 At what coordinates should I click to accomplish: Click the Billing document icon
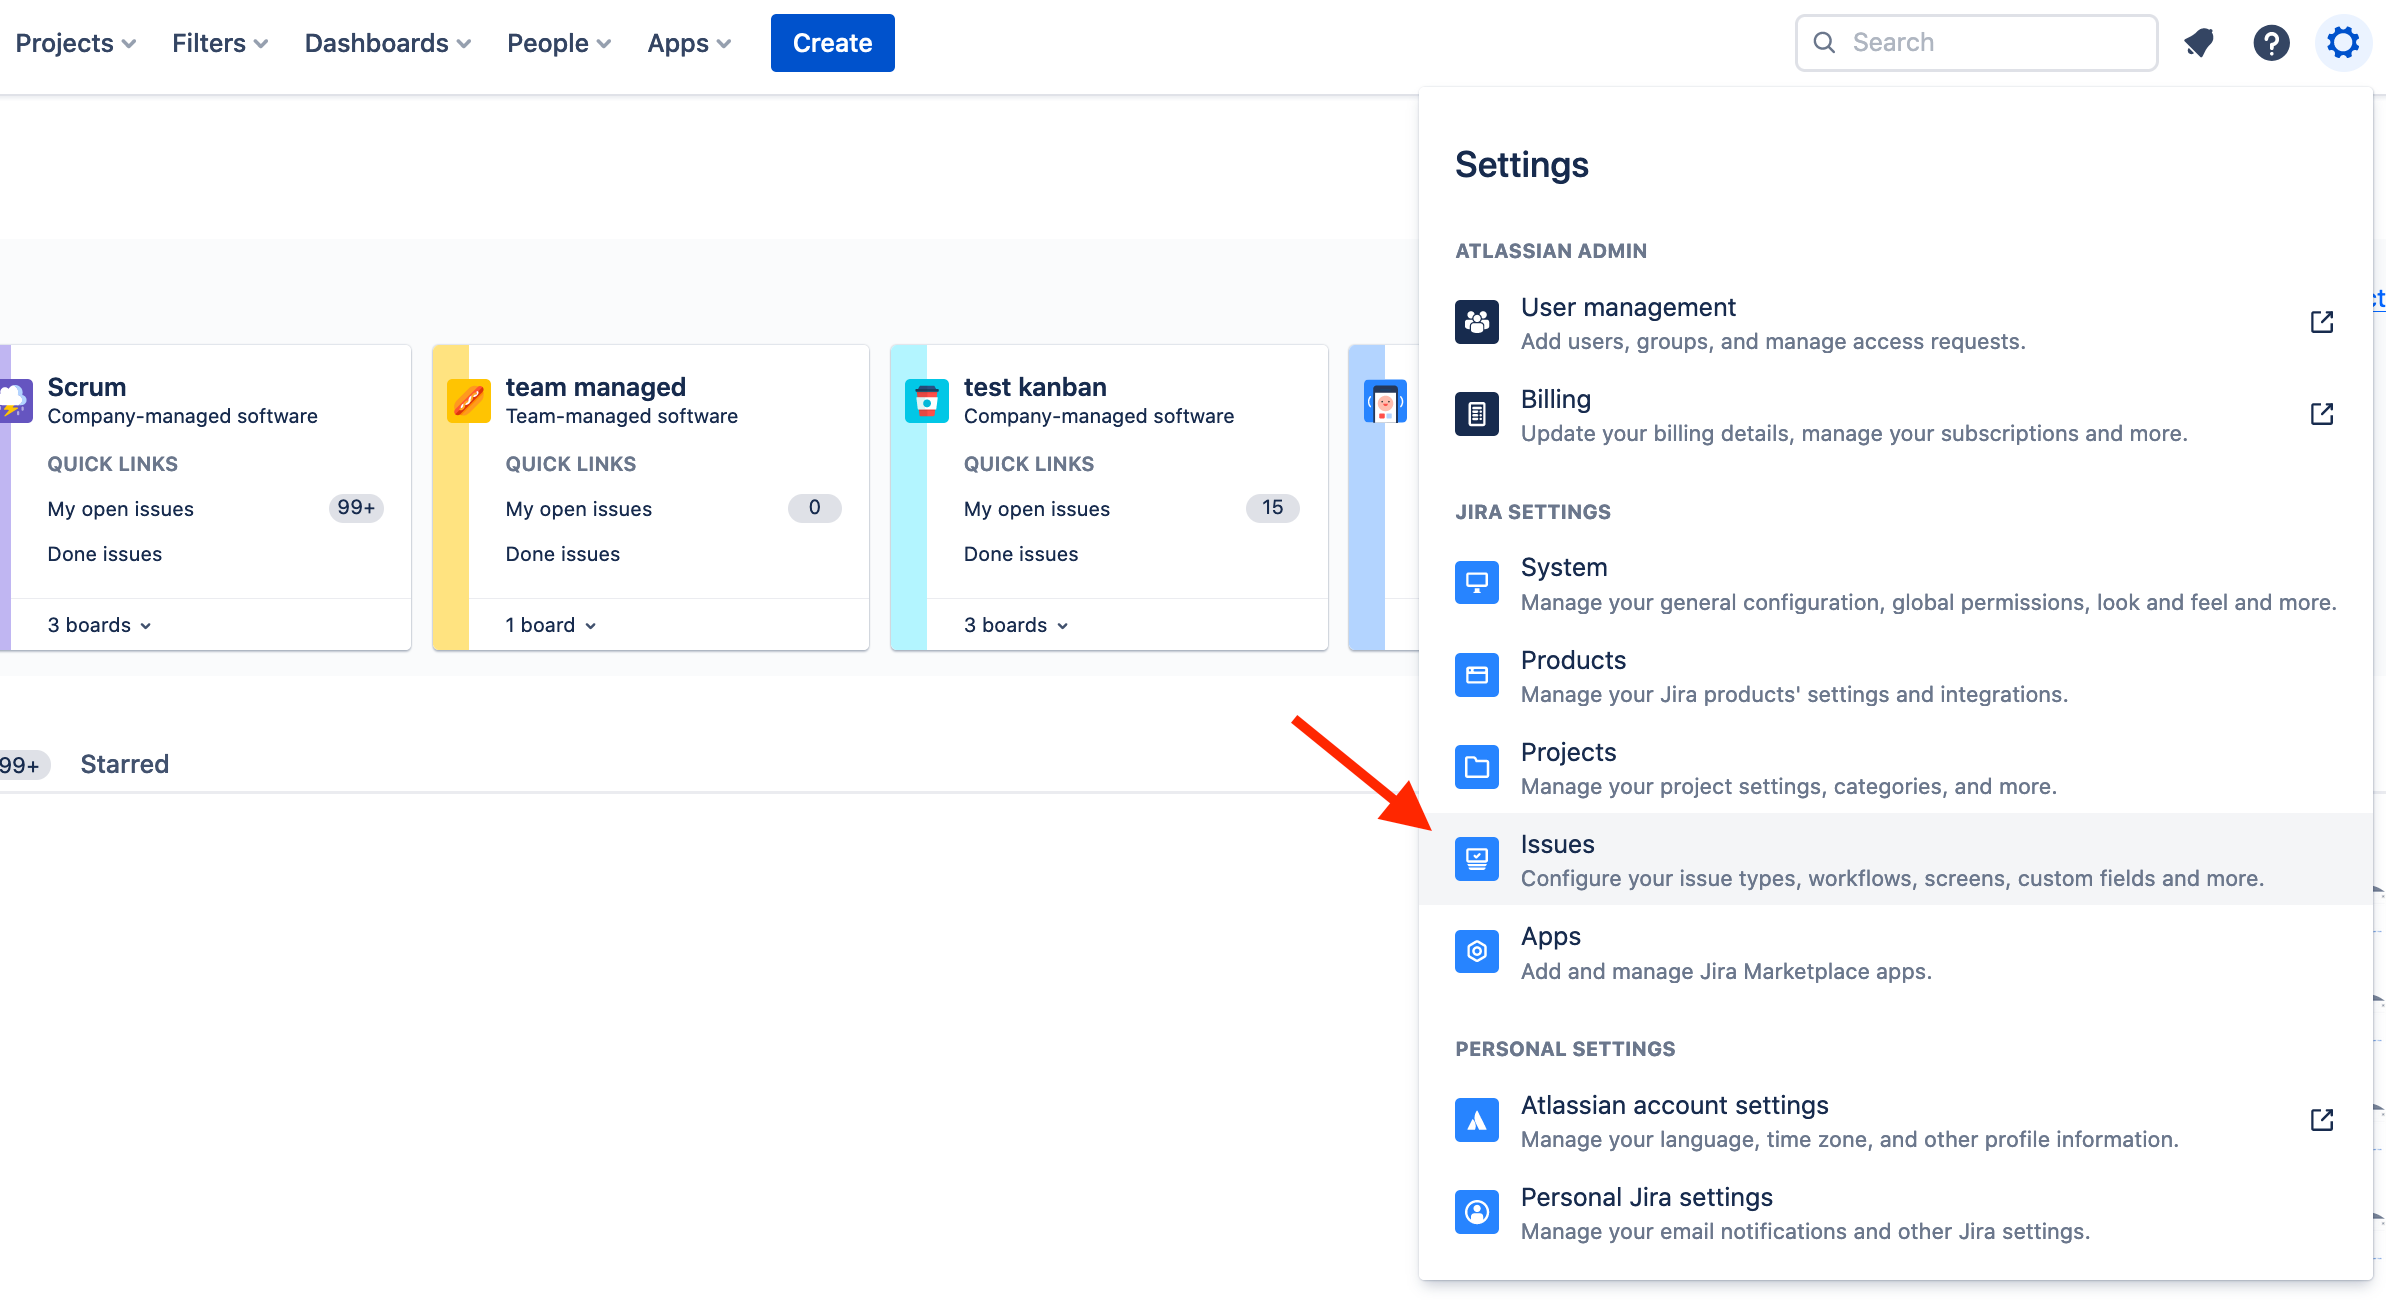(x=1477, y=414)
